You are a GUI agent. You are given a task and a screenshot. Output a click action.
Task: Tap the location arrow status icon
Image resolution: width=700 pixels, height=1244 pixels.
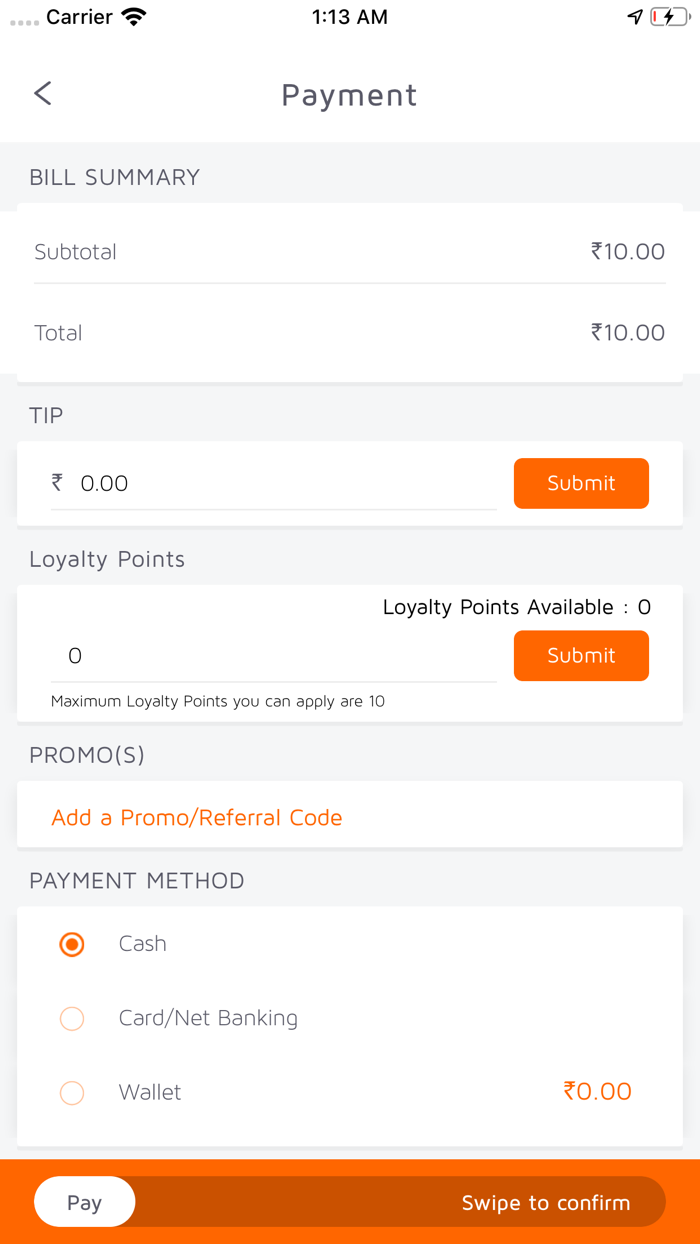634,17
